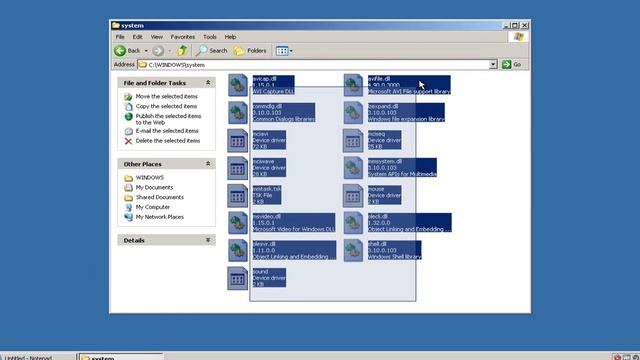
Task: Open the Help menu
Action: pyautogui.click(x=230, y=37)
